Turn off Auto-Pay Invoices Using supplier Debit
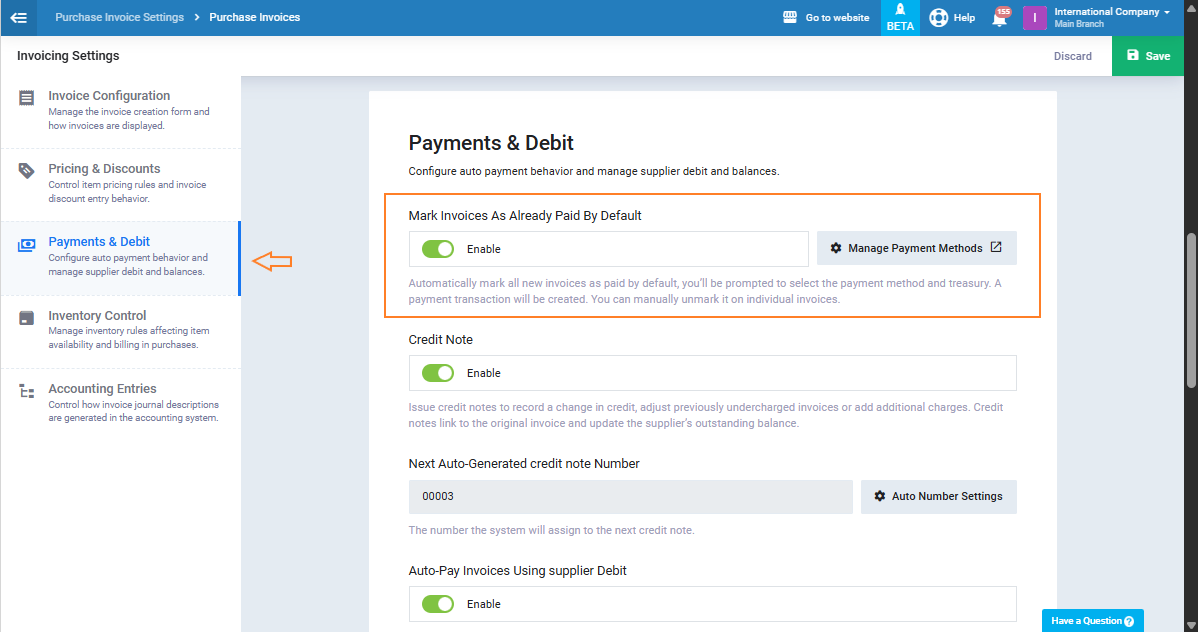Viewport: 1198px width, 632px height. 438,604
